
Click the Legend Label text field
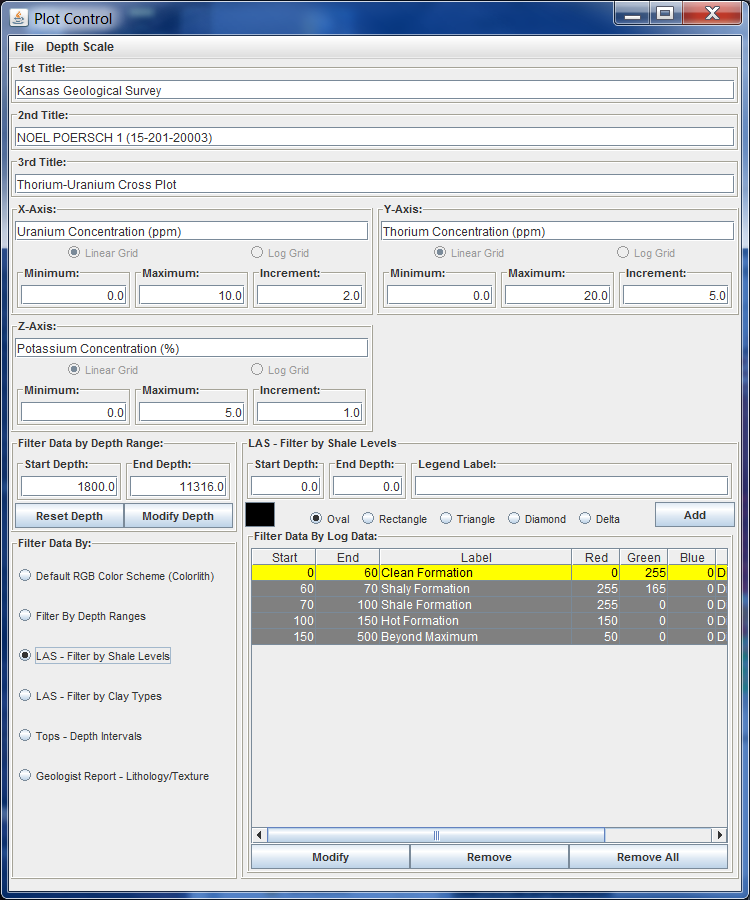(572, 486)
